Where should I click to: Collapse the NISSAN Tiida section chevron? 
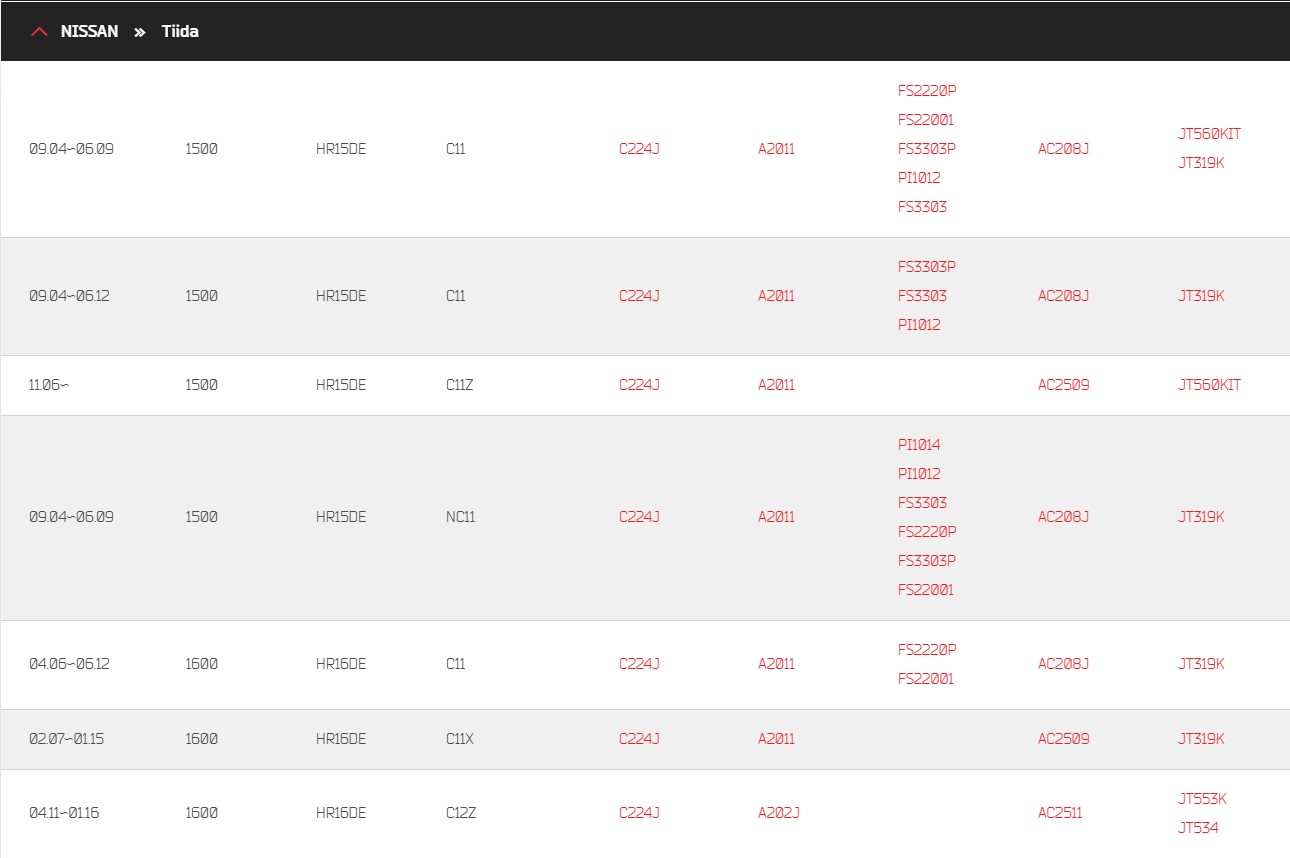(39, 31)
